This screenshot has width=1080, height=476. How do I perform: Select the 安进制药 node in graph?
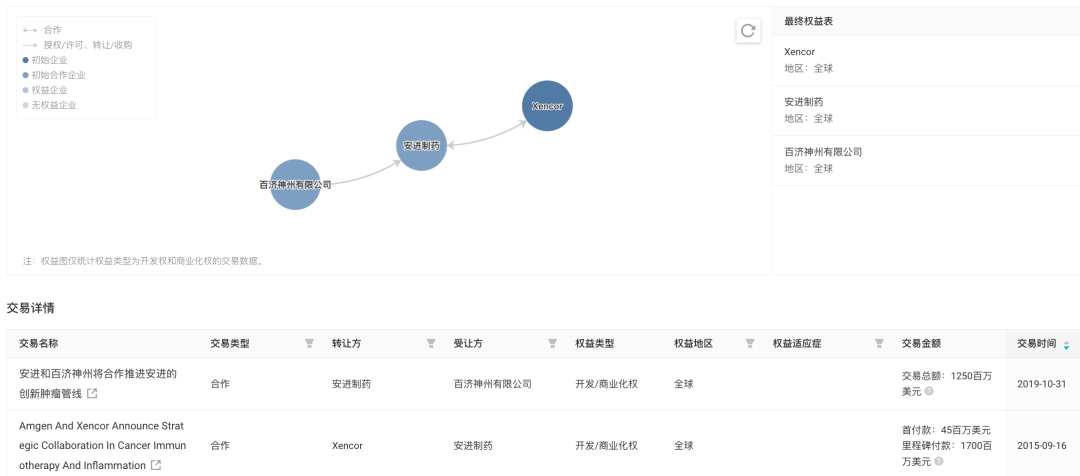(x=422, y=145)
